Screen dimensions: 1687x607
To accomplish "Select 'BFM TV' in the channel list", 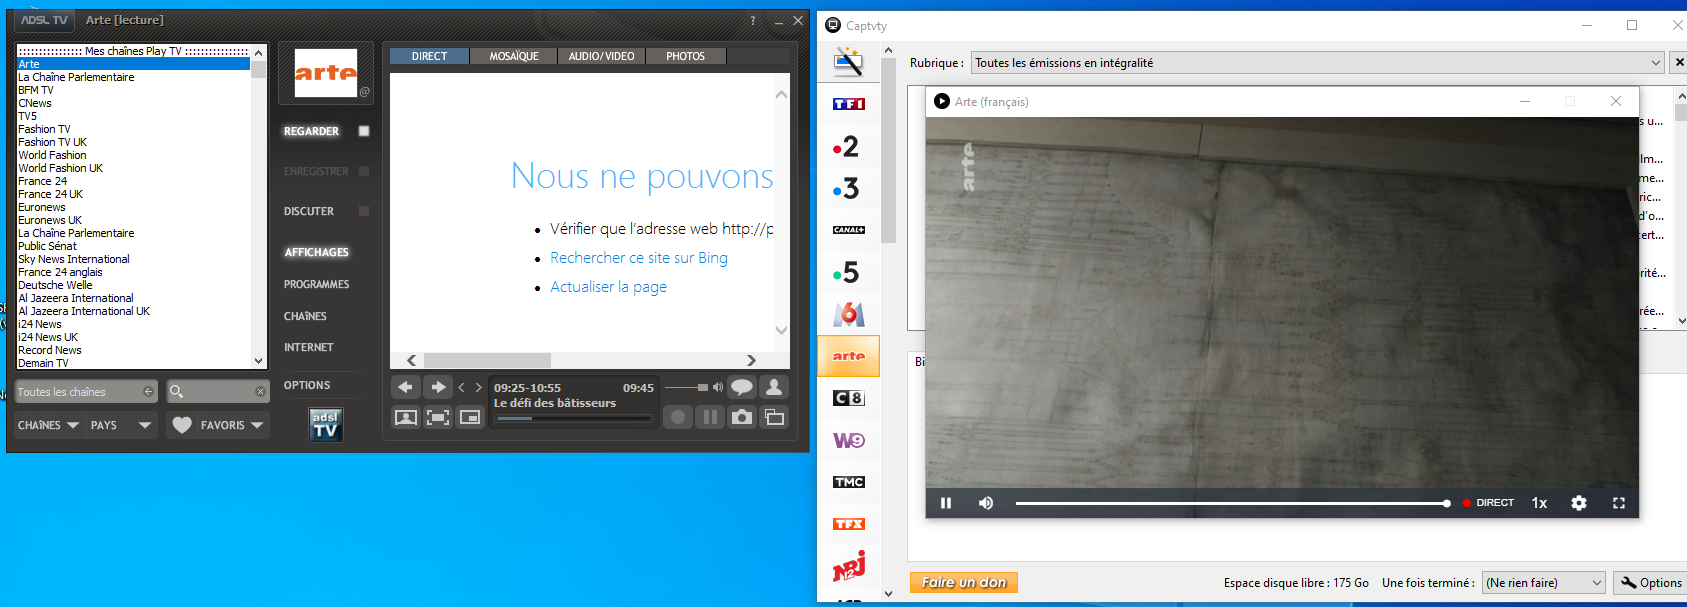I will pyautogui.click(x=36, y=90).
